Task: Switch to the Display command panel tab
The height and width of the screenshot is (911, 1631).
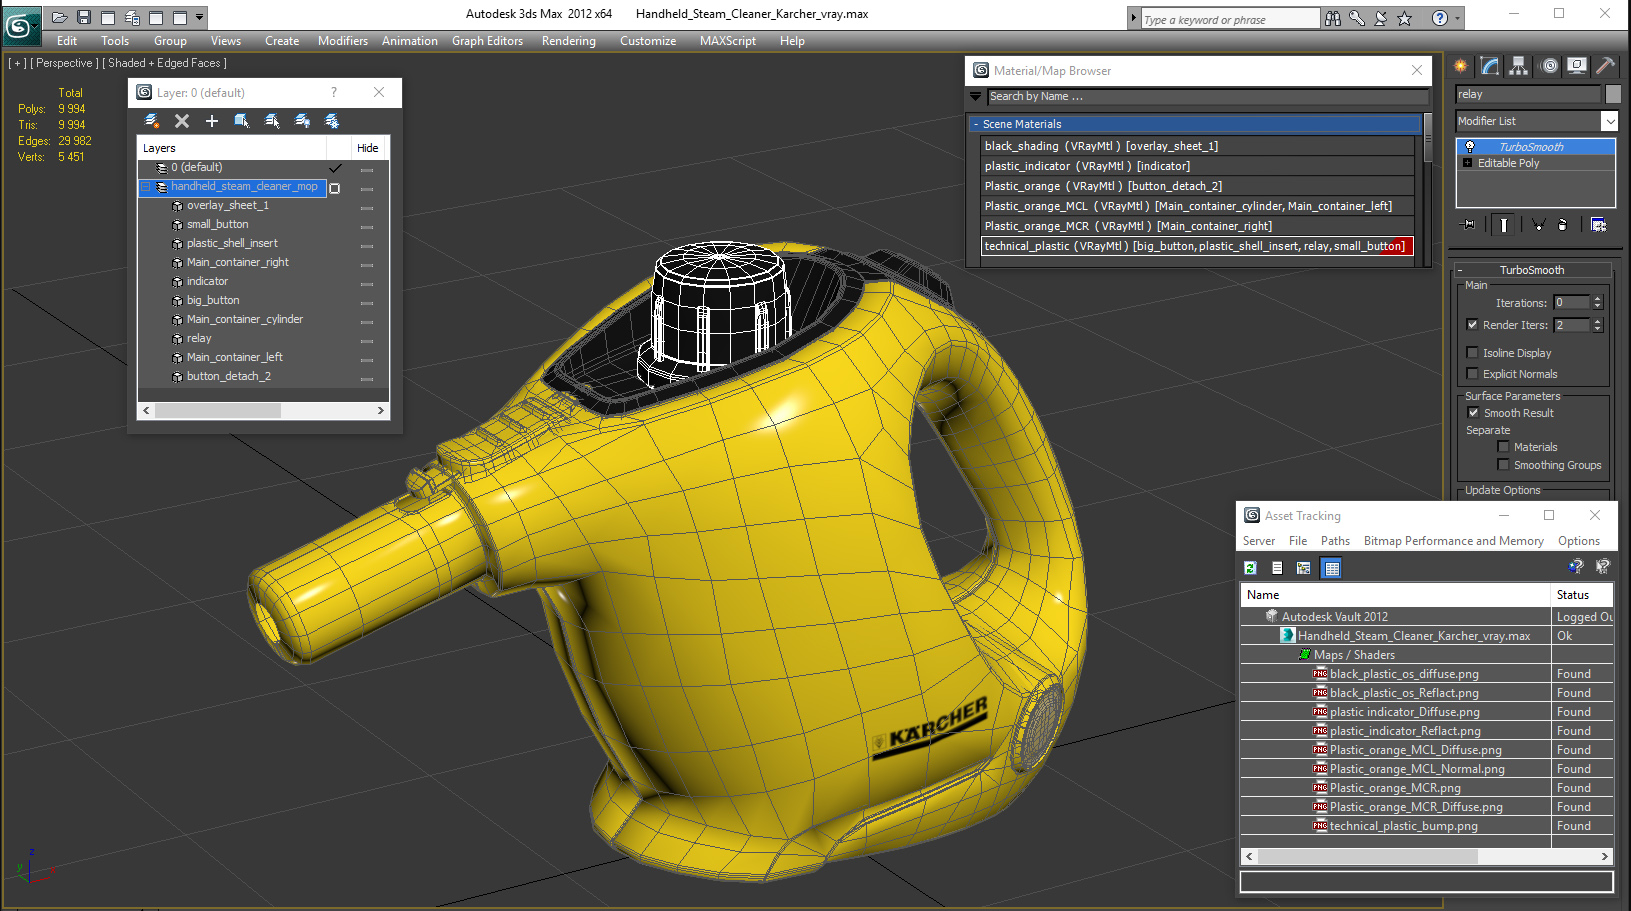Action: (x=1577, y=66)
